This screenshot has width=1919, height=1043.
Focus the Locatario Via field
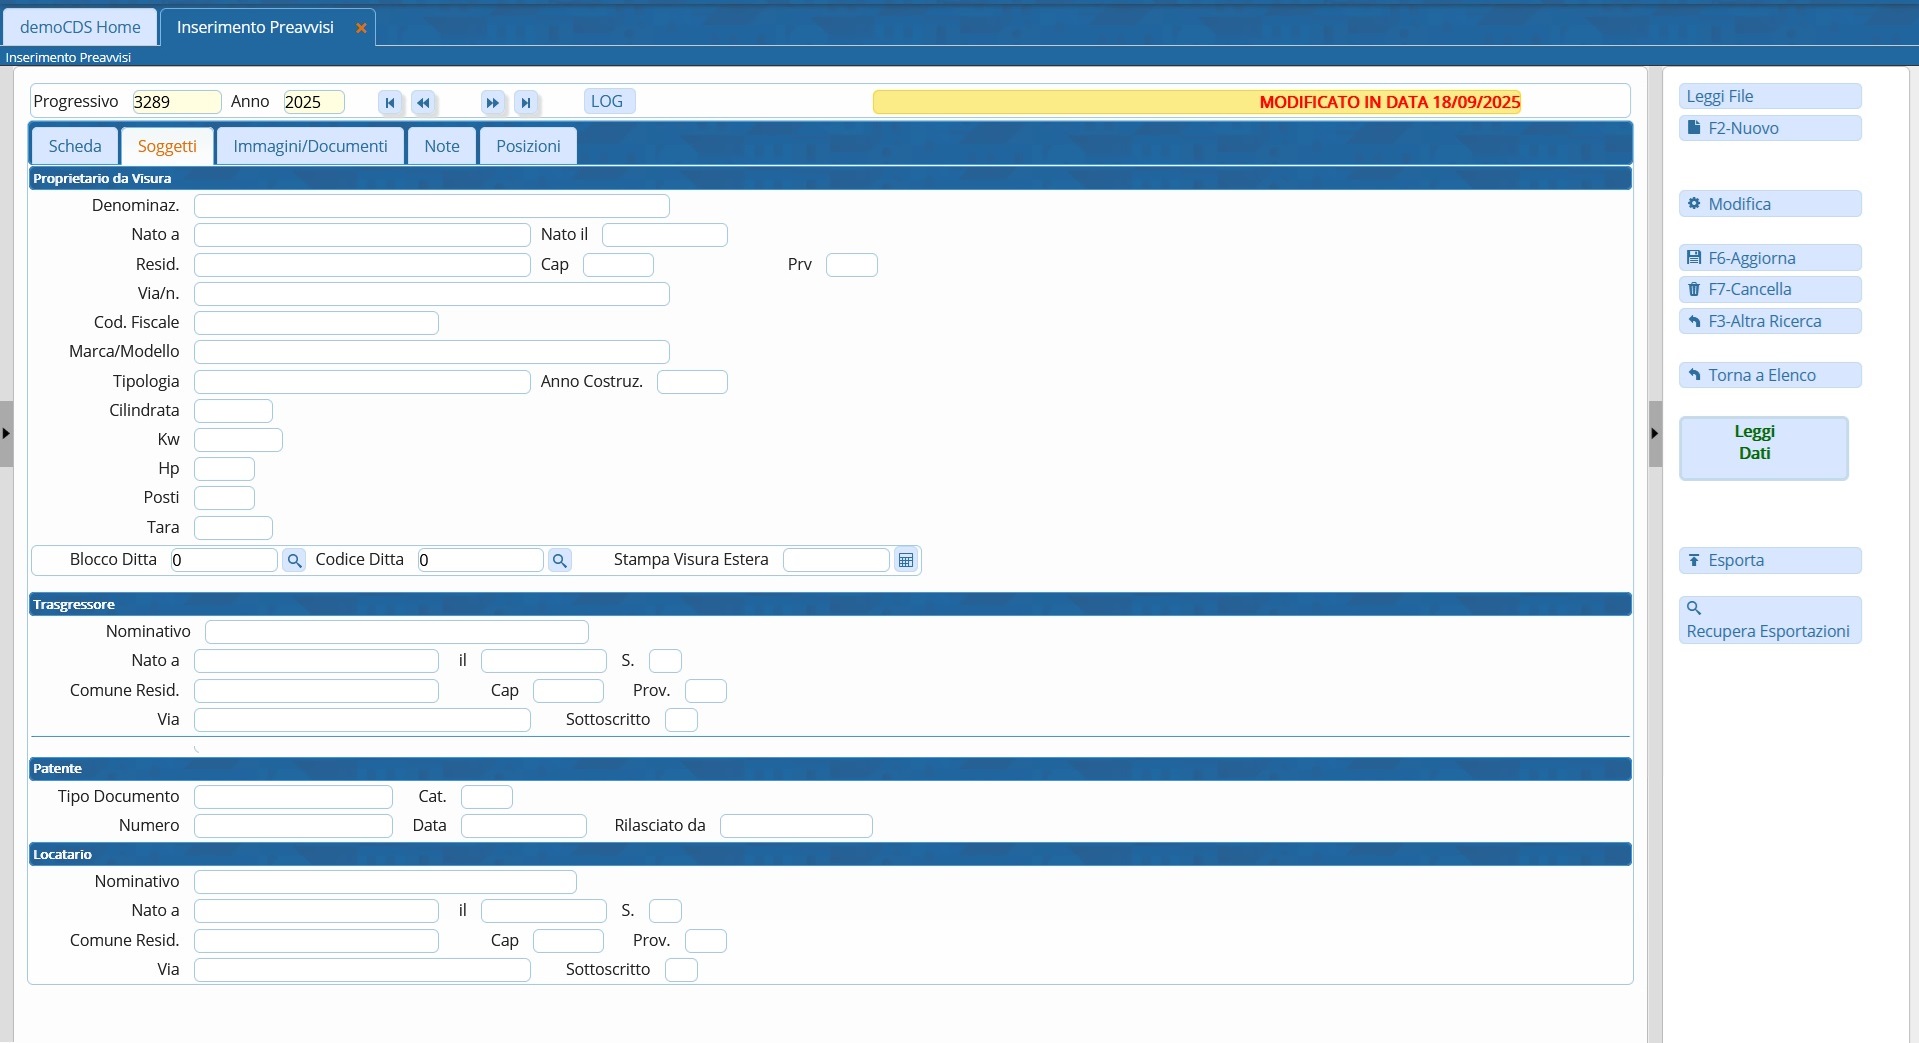(x=362, y=970)
